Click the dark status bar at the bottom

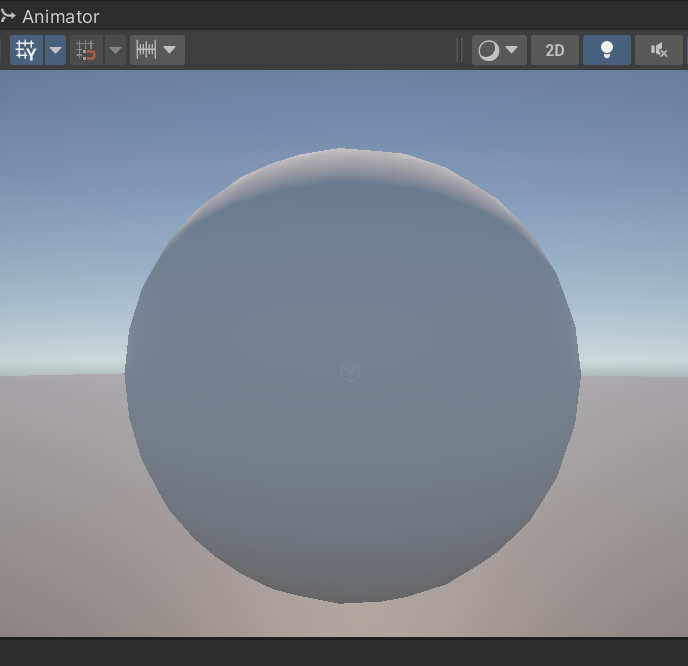coord(344,652)
